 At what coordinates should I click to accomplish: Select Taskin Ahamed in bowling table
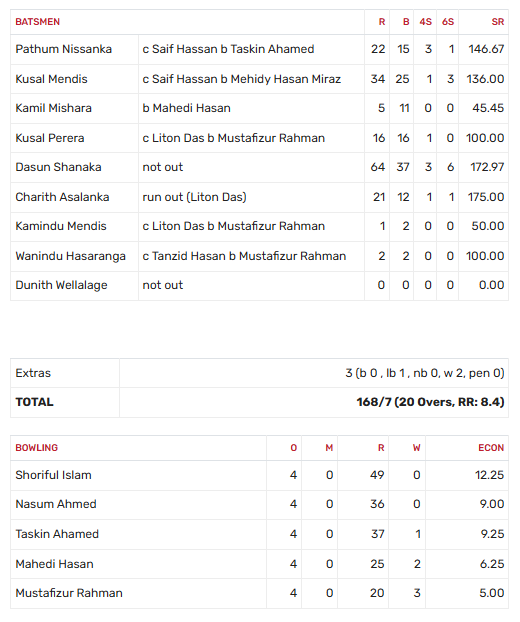pos(57,534)
